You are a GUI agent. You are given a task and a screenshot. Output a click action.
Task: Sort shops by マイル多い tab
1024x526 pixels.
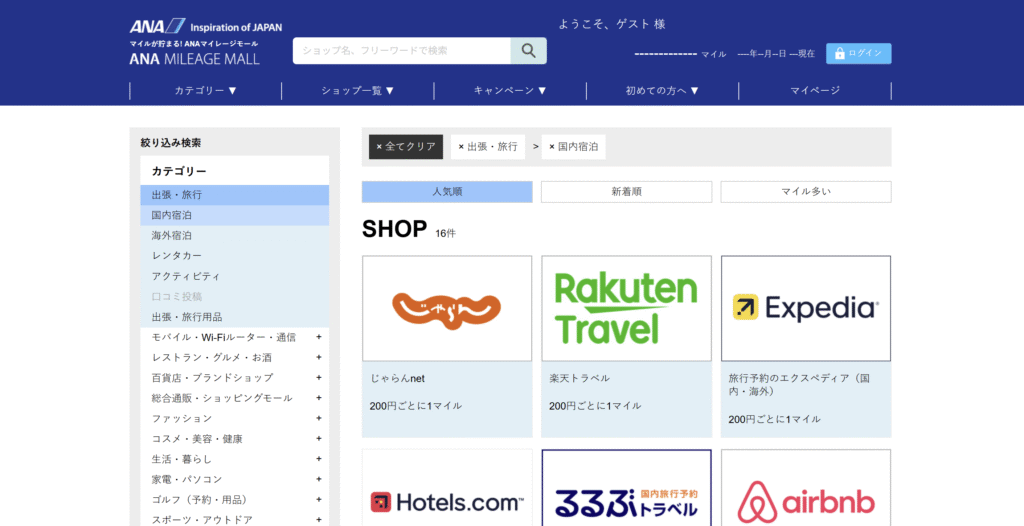[x=805, y=192]
